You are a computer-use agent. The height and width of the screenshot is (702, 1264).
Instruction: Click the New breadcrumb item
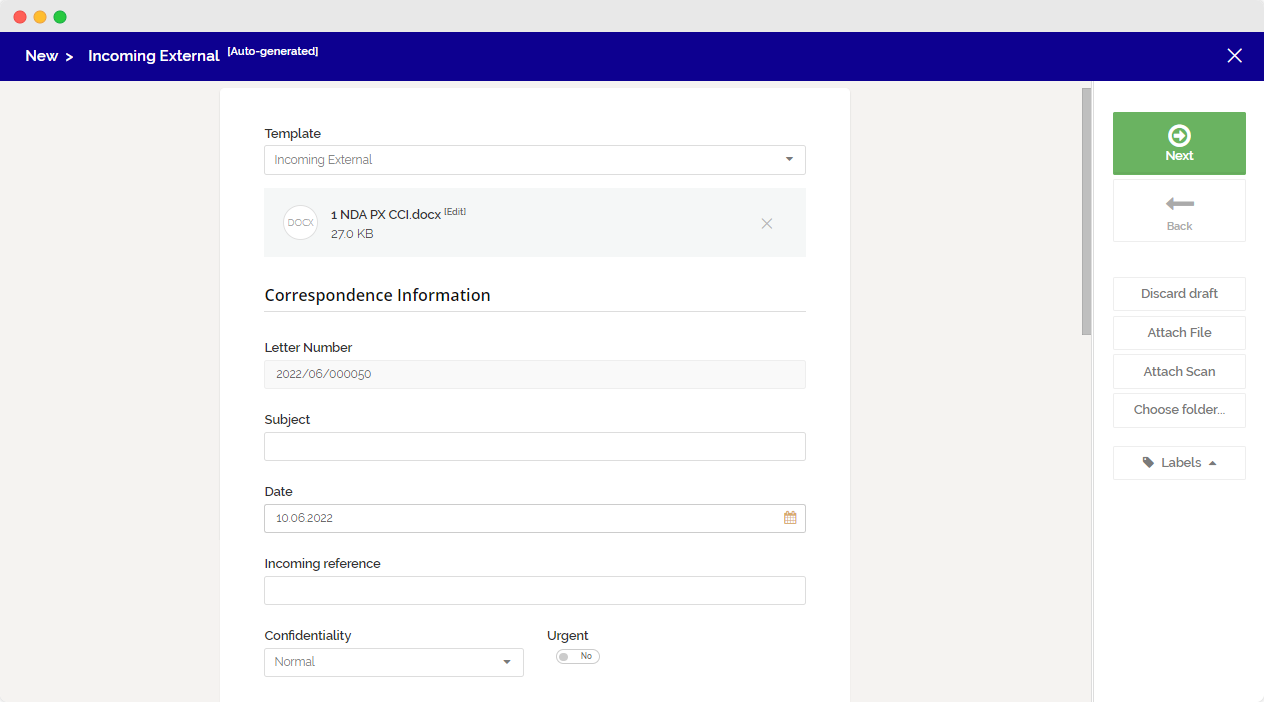pos(41,56)
